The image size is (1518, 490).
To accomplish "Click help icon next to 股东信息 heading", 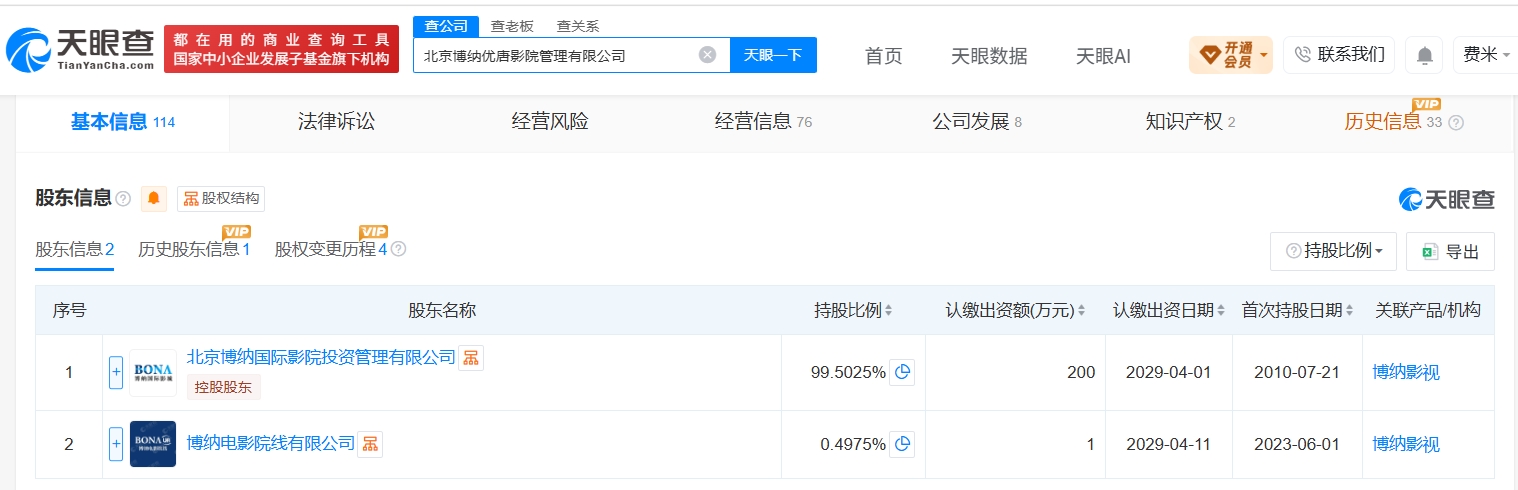I will (123, 199).
